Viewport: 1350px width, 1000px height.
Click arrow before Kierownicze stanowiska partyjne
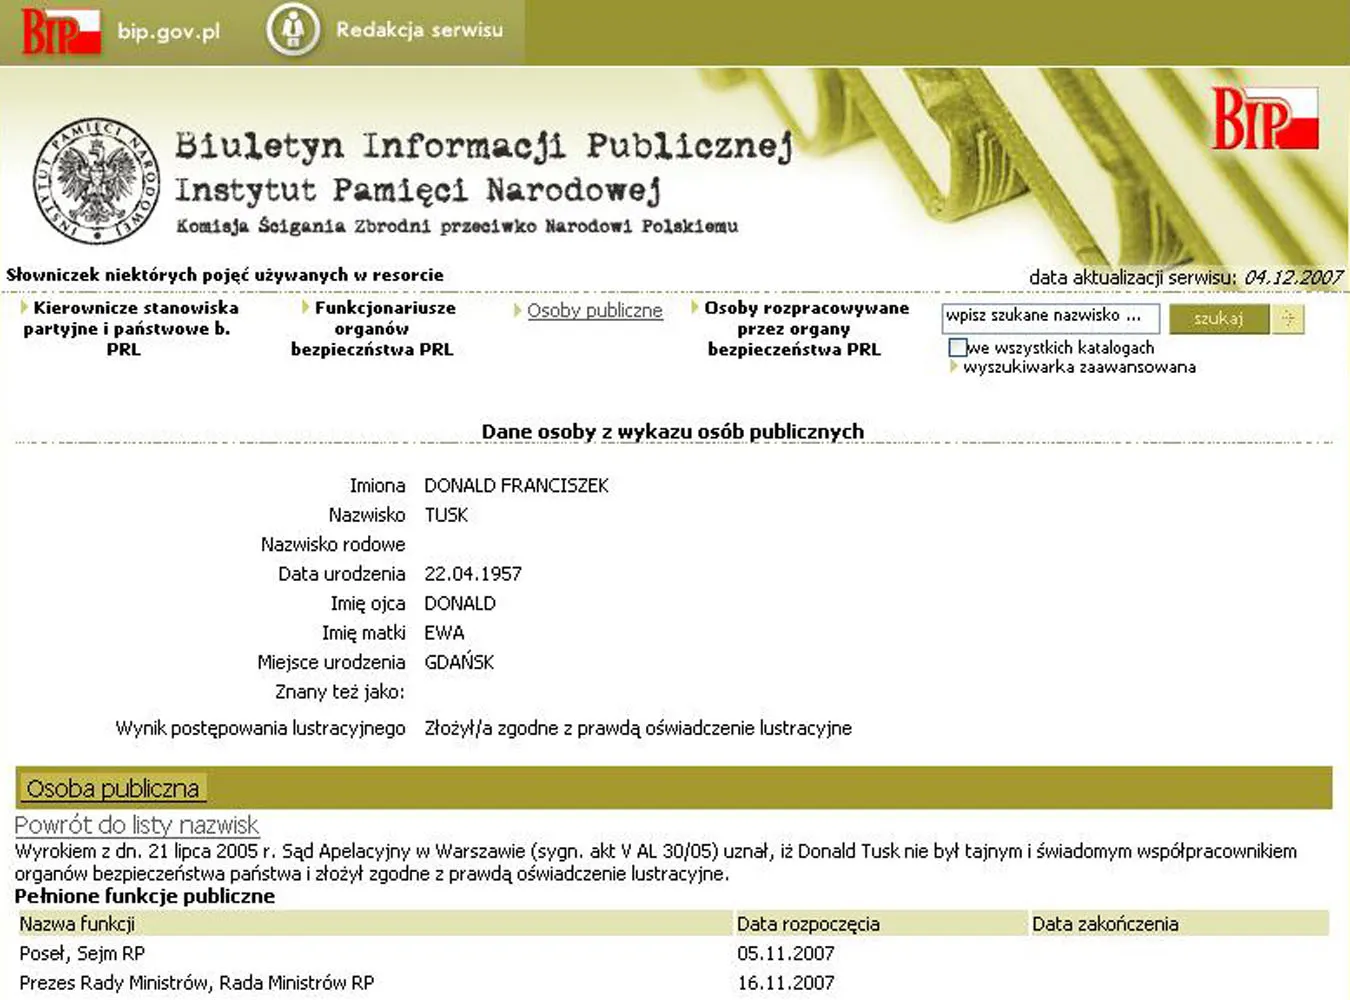(x=24, y=307)
